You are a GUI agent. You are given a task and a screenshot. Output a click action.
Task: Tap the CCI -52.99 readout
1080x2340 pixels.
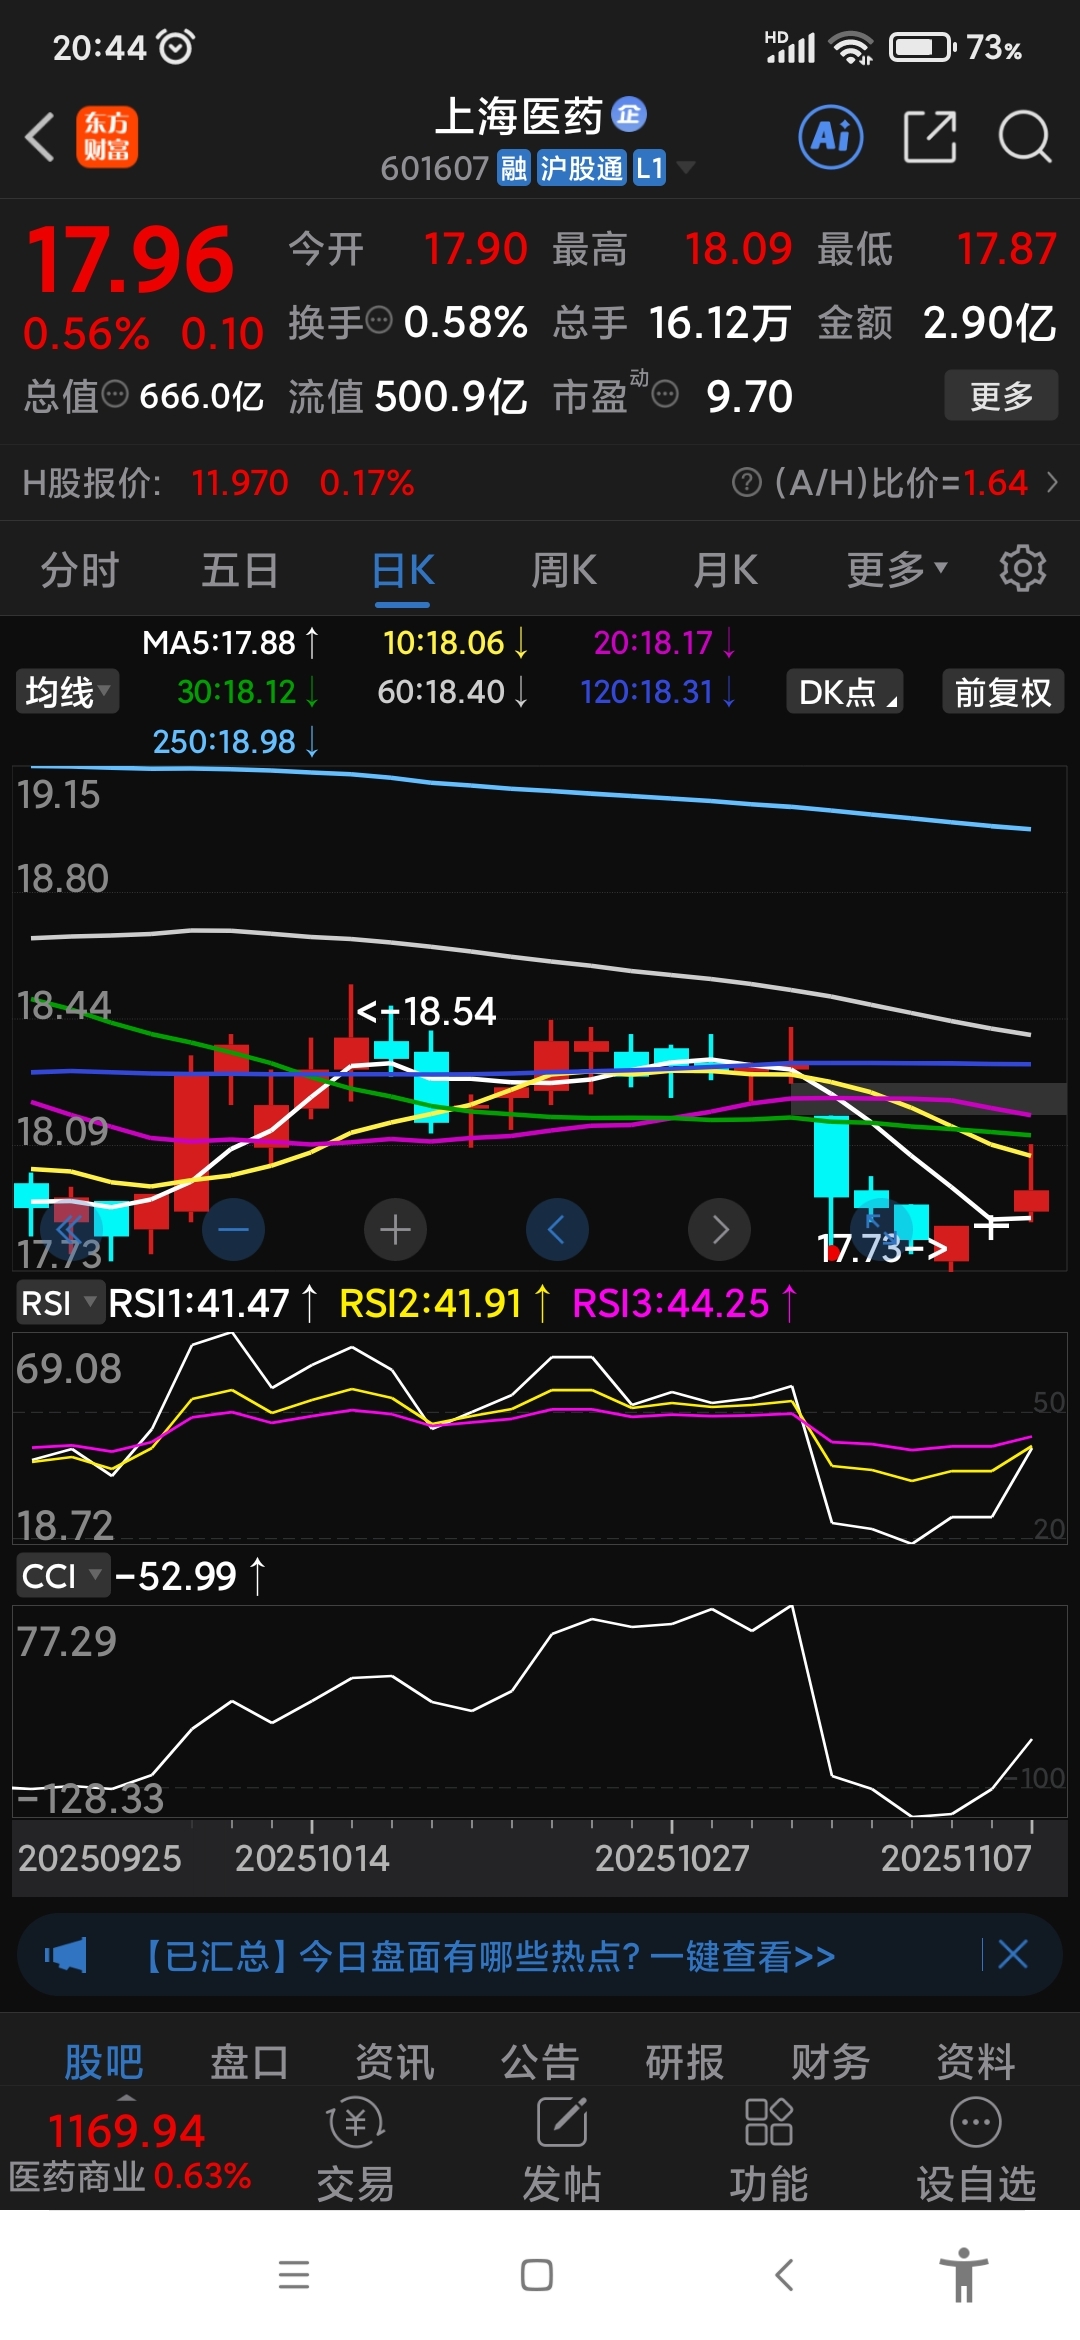coord(190,1576)
